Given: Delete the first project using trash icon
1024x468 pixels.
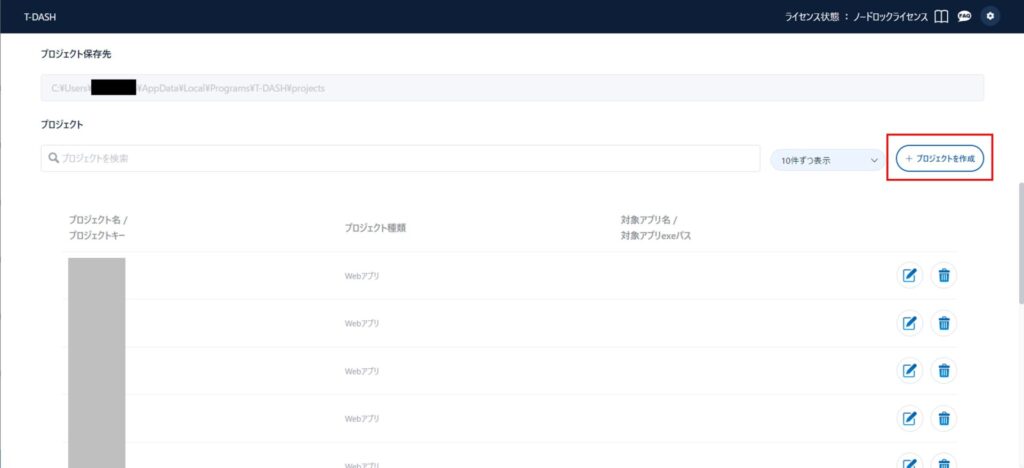Looking at the screenshot, I should [x=943, y=275].
